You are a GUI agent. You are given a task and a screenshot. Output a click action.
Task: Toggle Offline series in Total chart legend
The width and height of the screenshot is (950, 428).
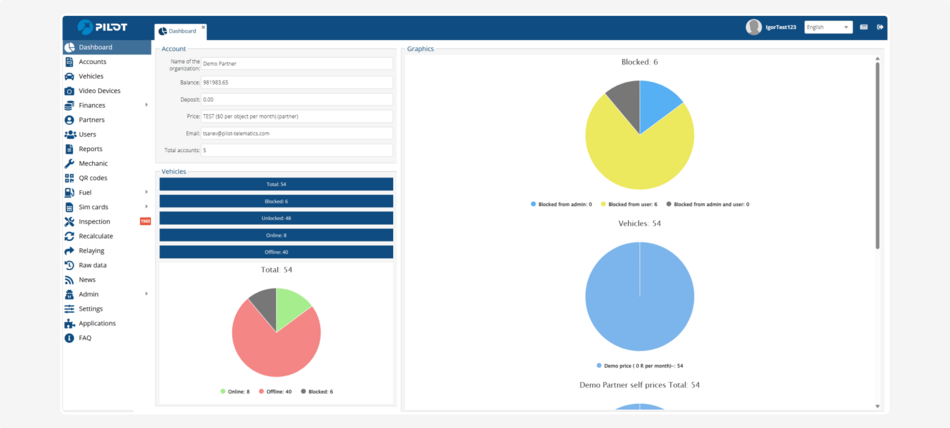point(275,391)
